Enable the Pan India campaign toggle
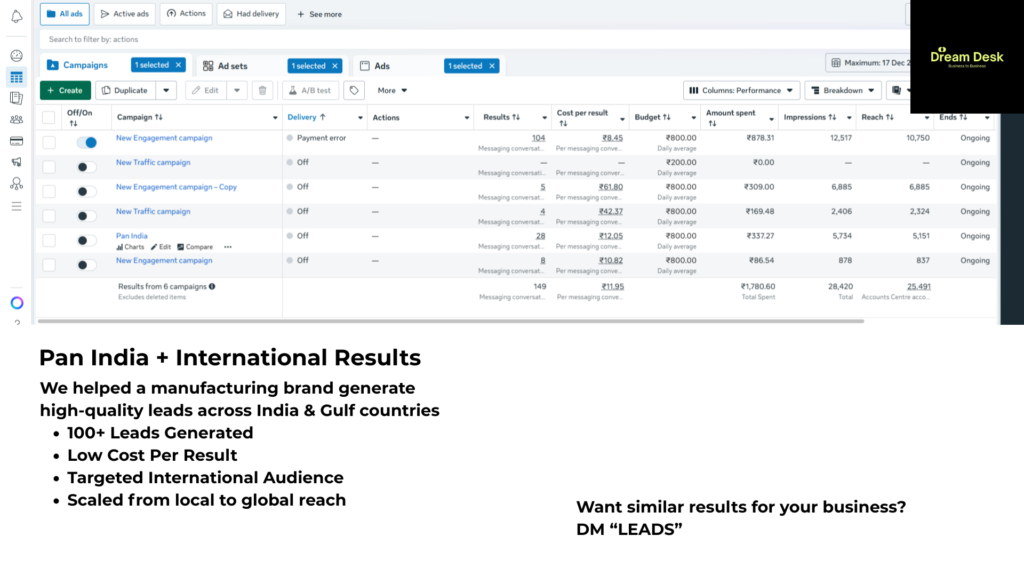 (87, 241)
